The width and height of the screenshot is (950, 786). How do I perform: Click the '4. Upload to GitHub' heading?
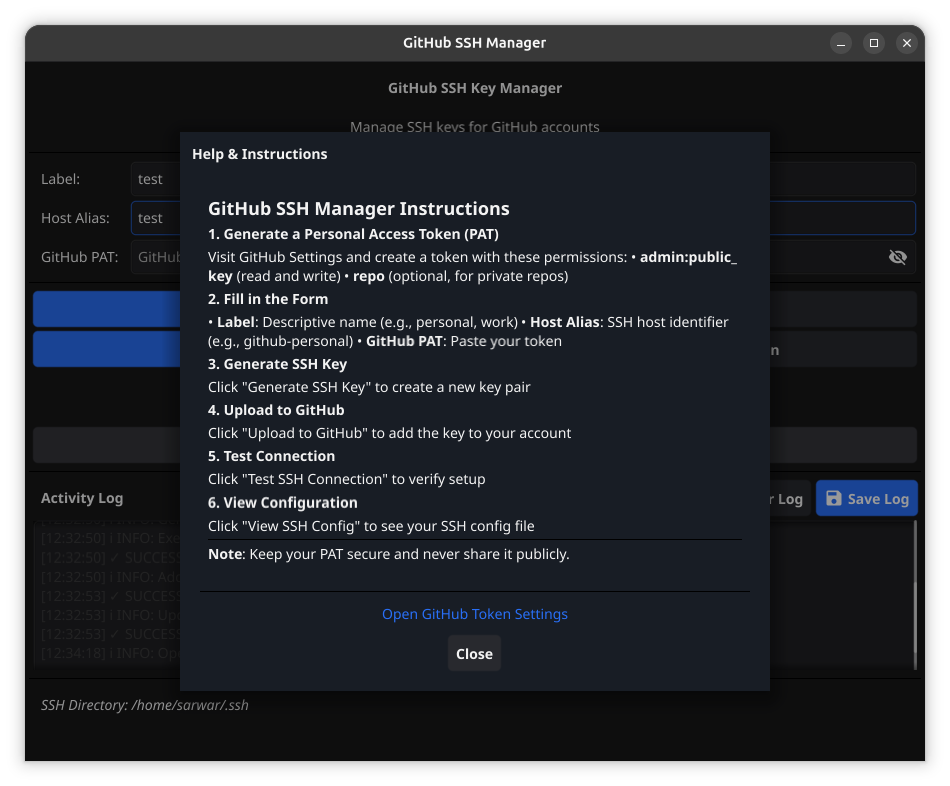(x=276, y=410)
